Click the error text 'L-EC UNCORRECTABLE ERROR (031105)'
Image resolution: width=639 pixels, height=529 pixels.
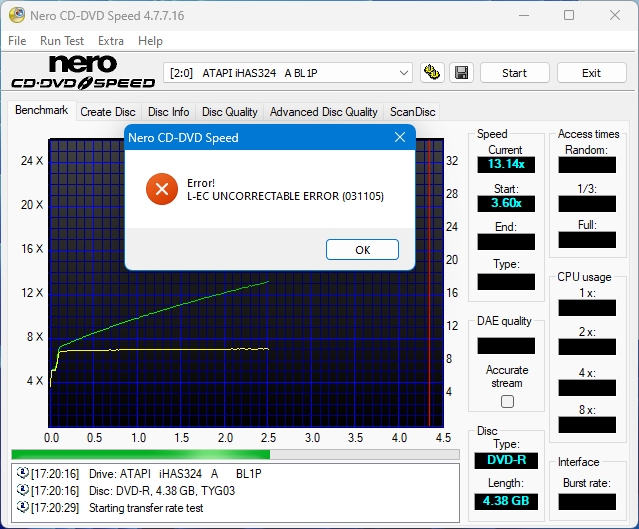tap(285, 196)
